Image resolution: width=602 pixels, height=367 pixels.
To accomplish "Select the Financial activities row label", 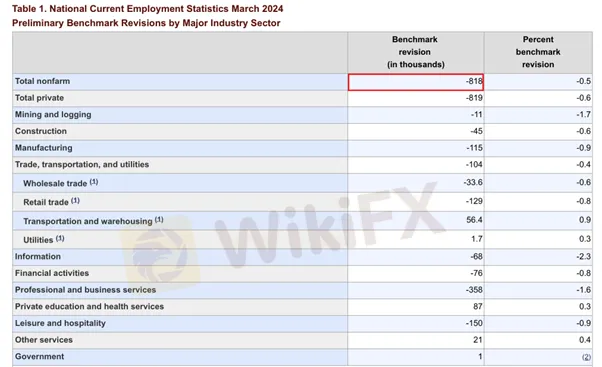I will tap(52, 273).
